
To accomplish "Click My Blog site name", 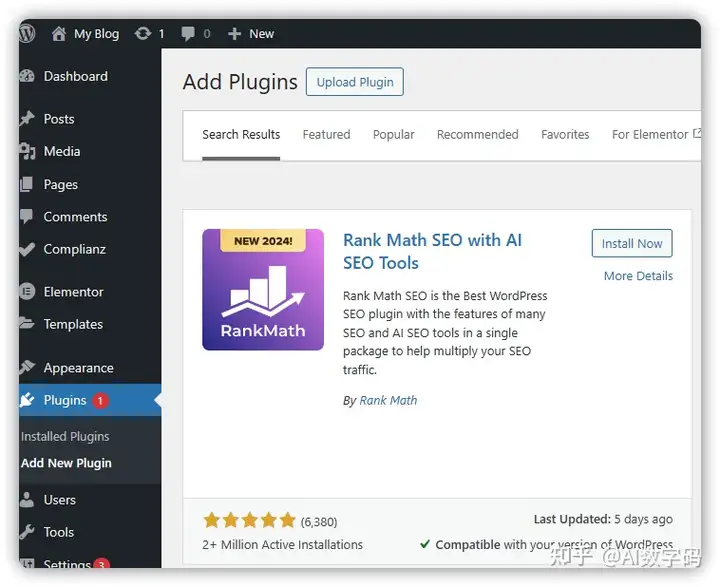I will point(96,34).
